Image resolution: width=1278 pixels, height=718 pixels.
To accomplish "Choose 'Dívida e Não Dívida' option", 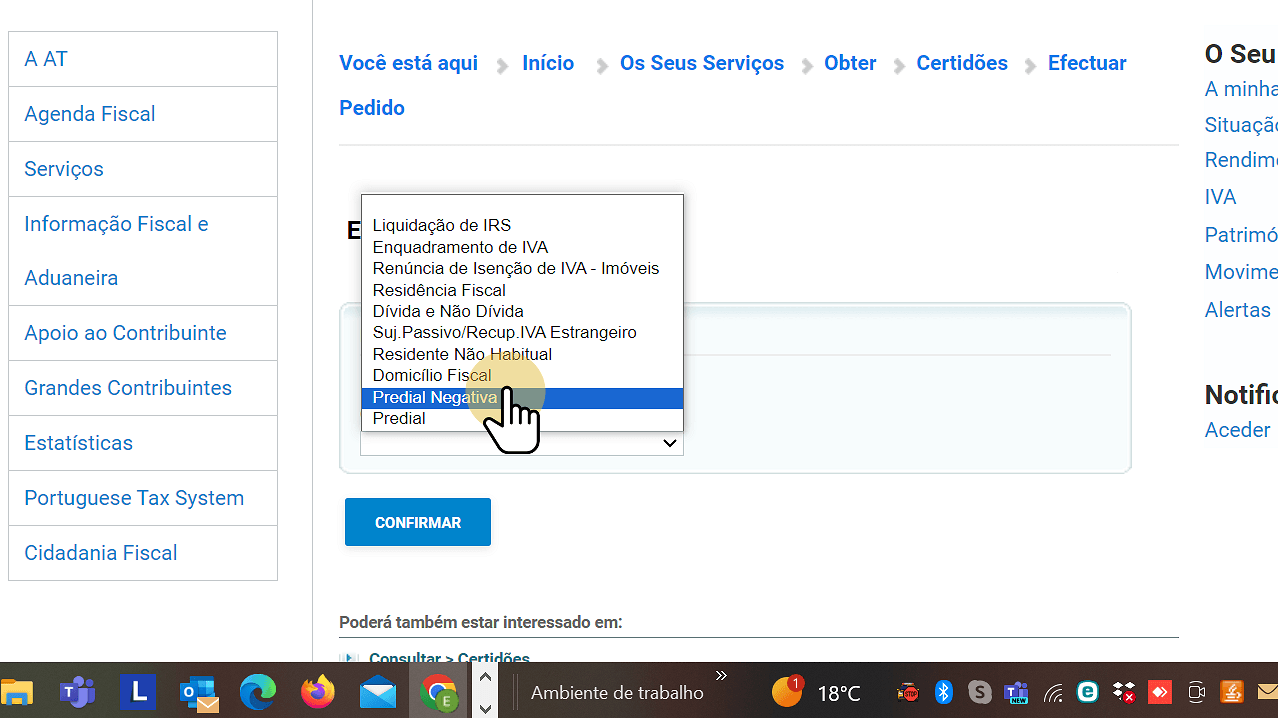I will (x=447, y=311).
